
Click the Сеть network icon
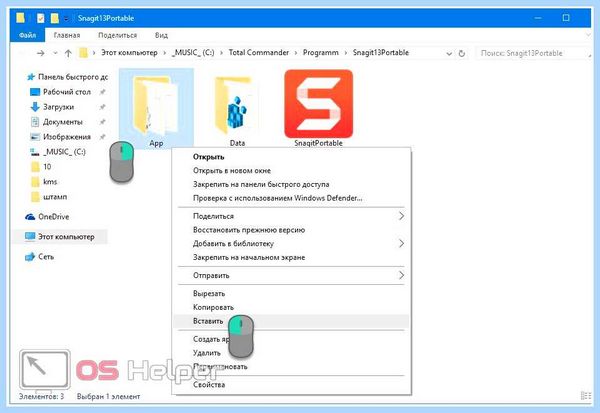(30, 257)
